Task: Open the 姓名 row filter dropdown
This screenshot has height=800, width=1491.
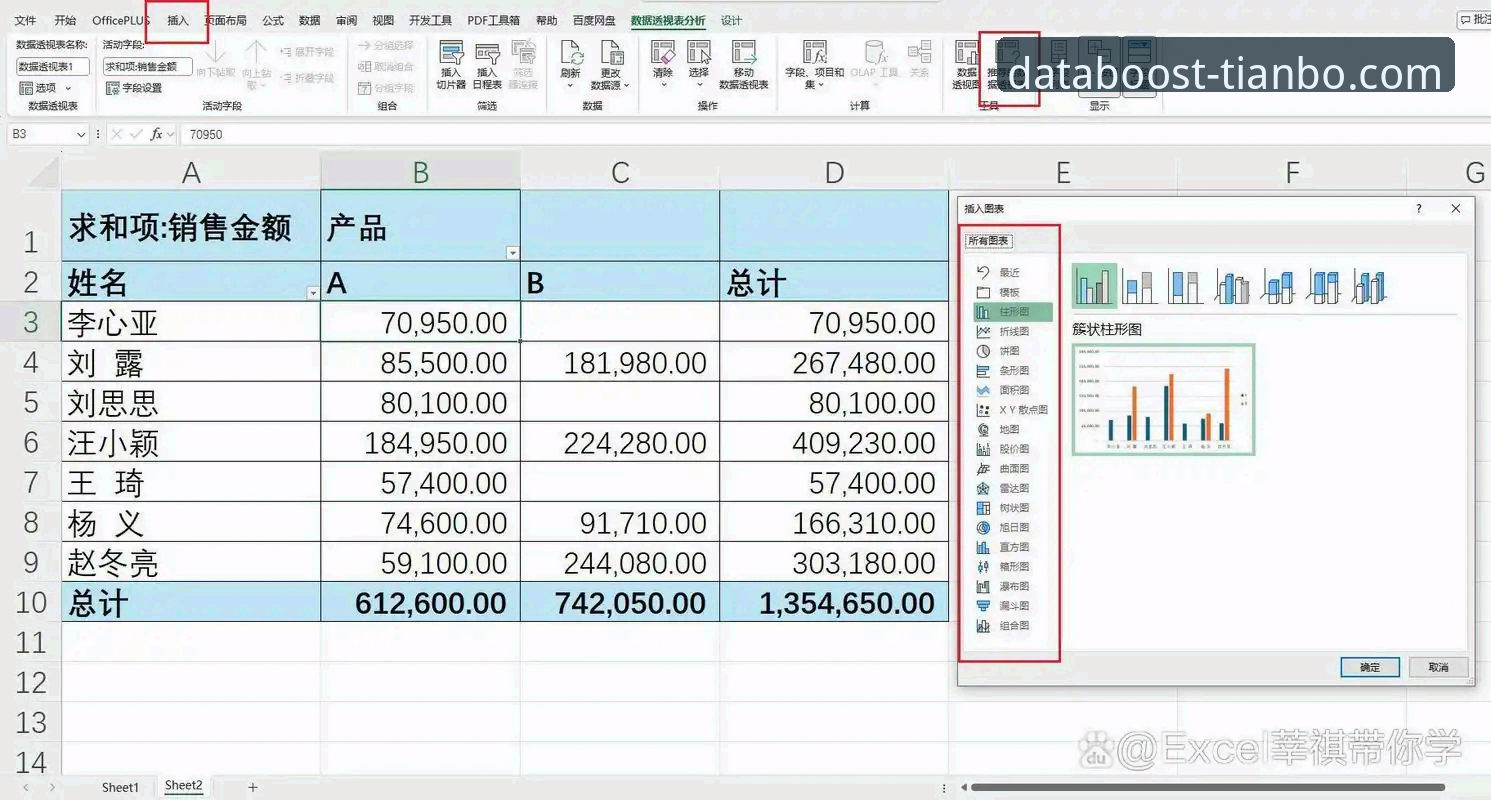Action: (313, 293)
